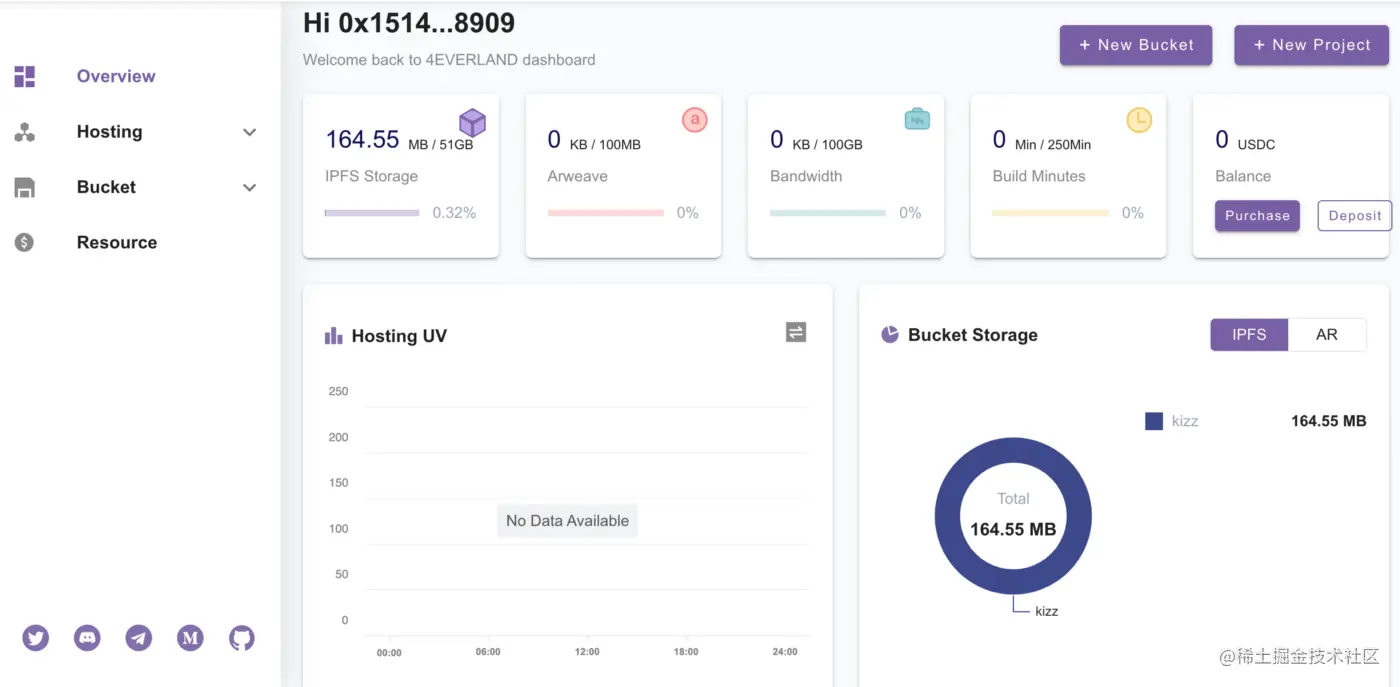Screen dimensions: 1400x687
Task: Switch Bucket Storage to IPFS
Action: [1249, 335]
